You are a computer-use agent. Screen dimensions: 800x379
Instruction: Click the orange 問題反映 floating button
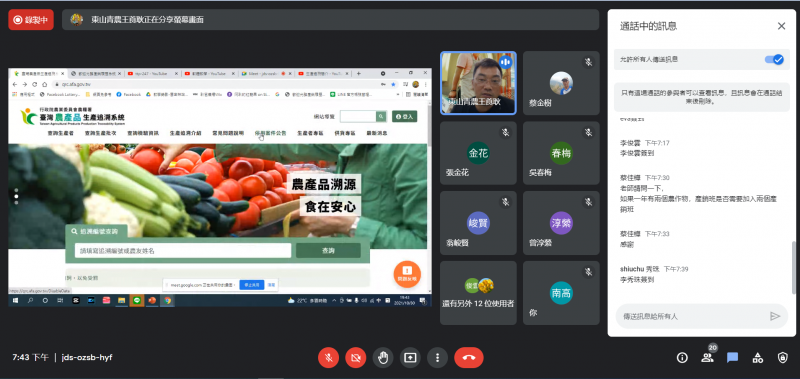[407, 274]
